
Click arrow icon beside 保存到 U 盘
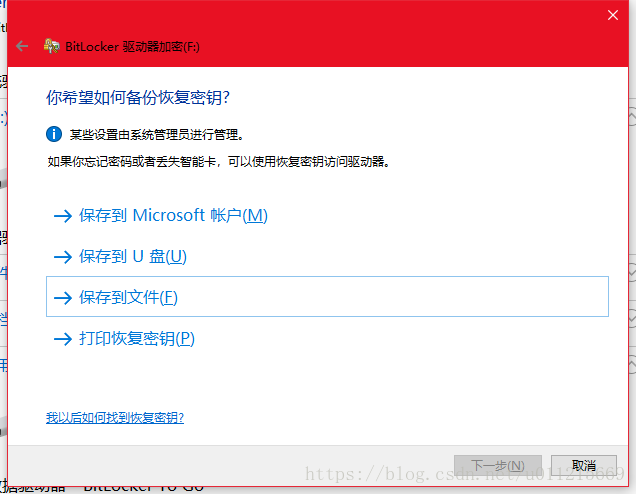[63, 257]
